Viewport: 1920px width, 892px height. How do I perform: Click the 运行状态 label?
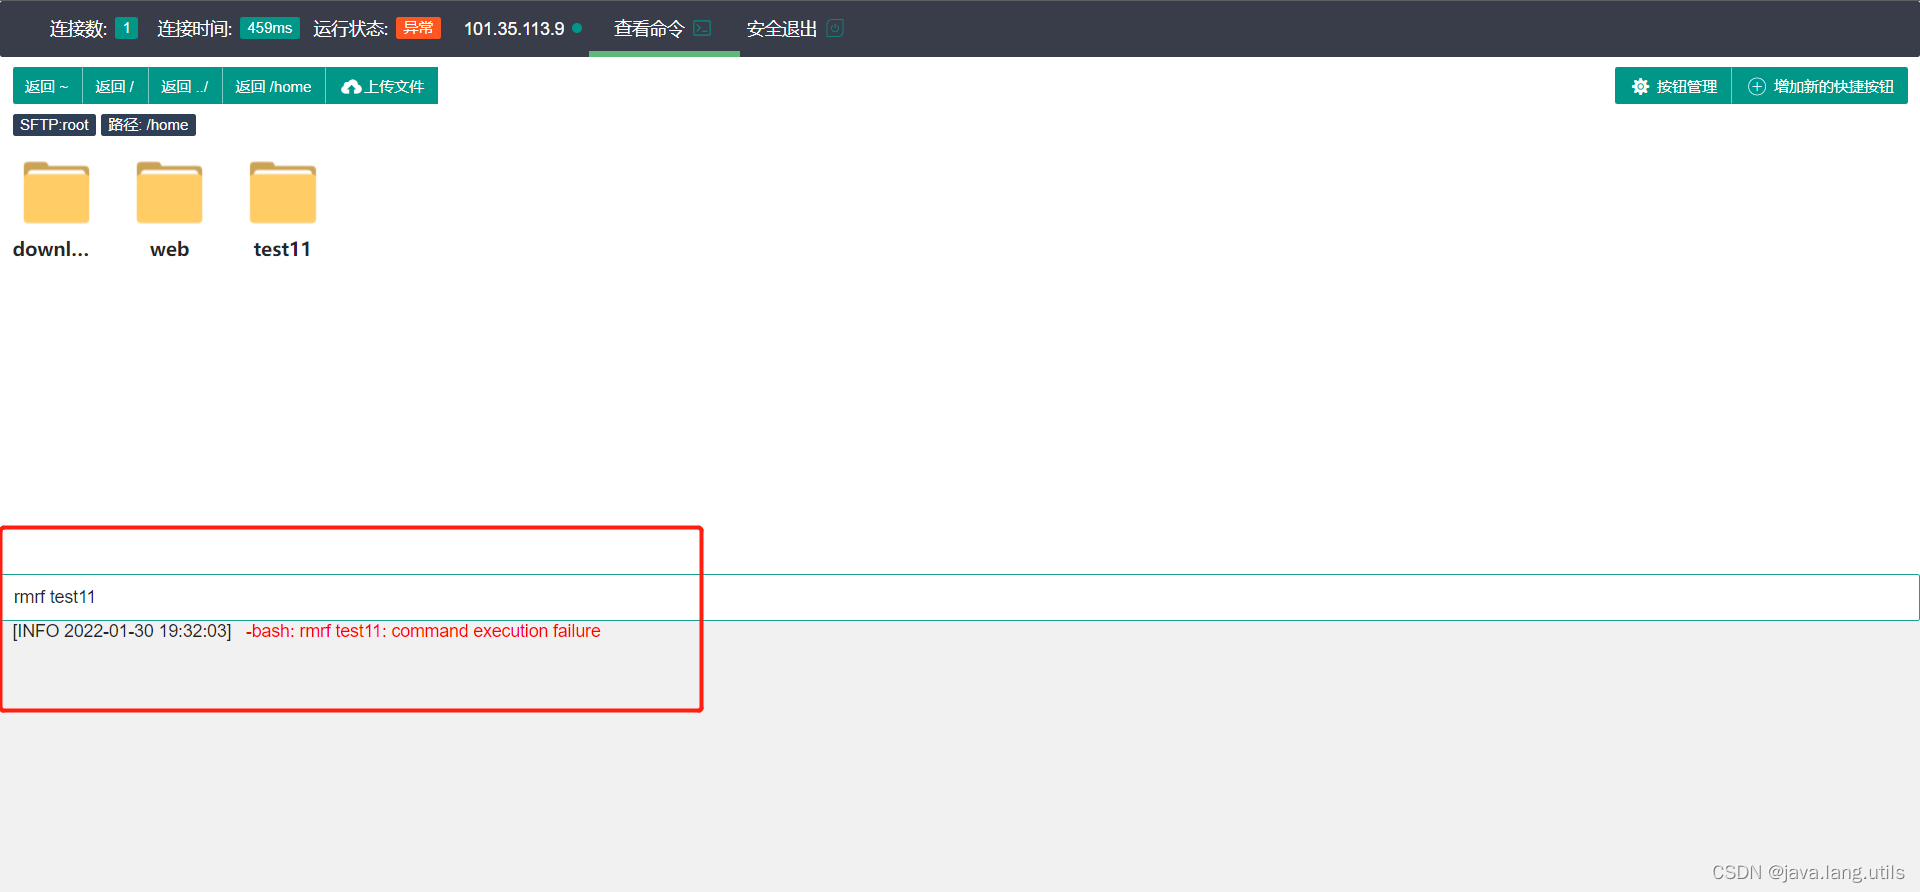coord(350,29)
